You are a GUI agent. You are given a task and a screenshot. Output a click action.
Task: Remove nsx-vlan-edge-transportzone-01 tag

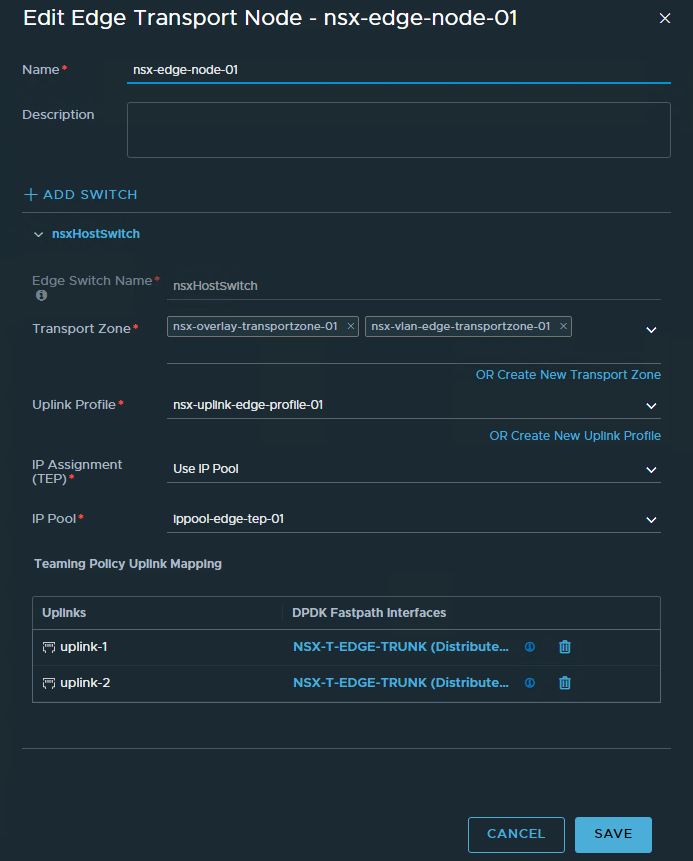(563, 326)
